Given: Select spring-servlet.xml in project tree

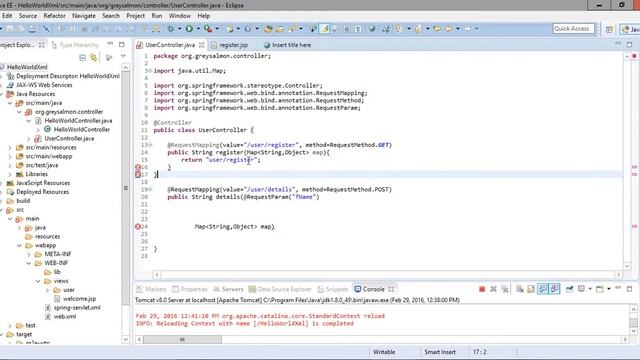Looking at the screenshot, I should click(73, 308).
